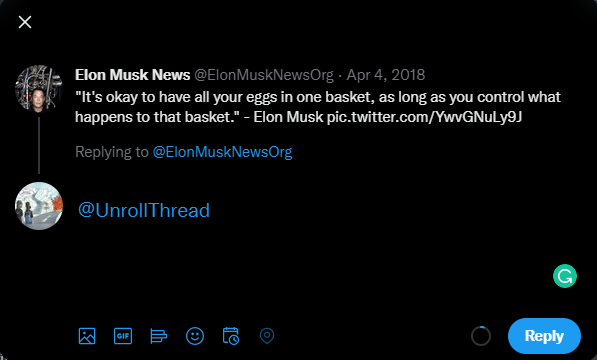Close the reply dialog with X

(25, 22)
